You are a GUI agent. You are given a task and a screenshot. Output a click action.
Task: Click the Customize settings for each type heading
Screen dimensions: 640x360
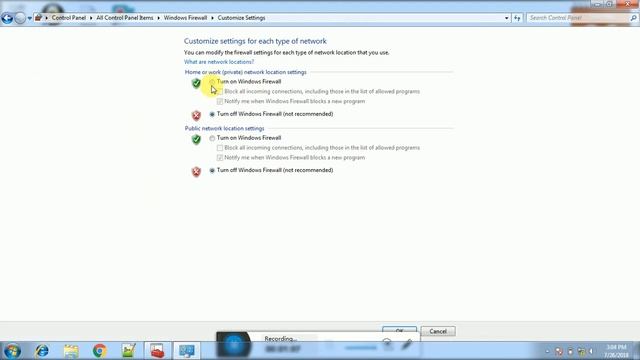coord(255,41)
